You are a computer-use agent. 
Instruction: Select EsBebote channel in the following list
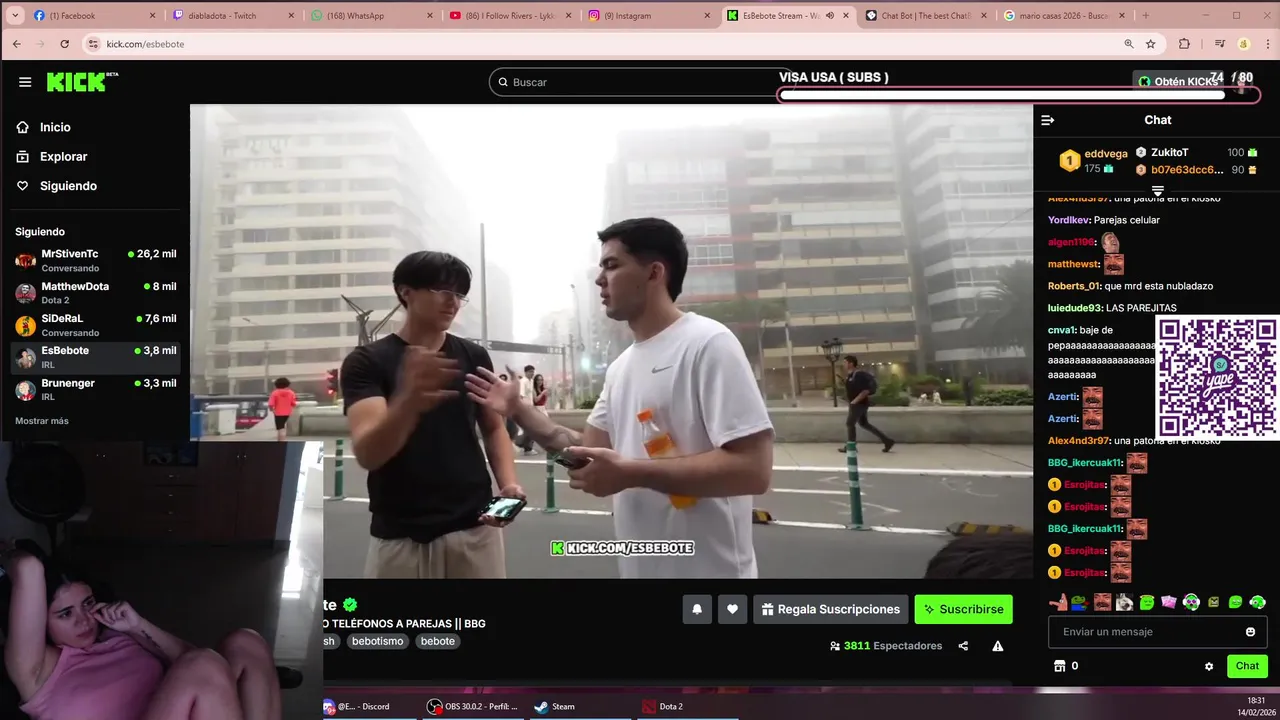96,357
